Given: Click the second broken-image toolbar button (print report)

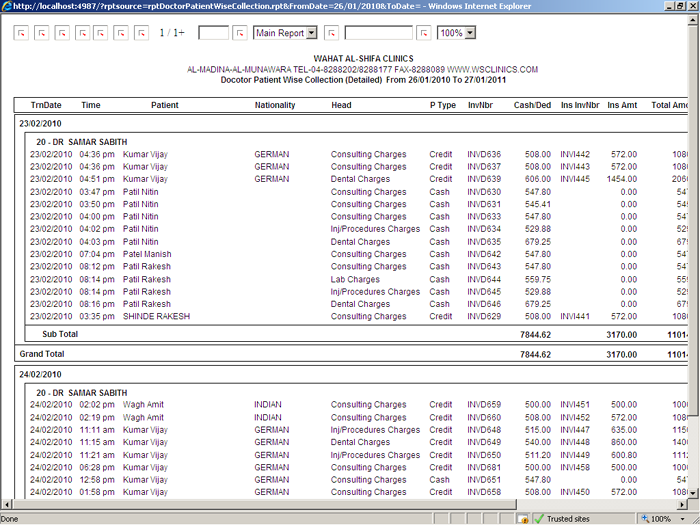Looking at the screenshot, I should click(42, 33).
